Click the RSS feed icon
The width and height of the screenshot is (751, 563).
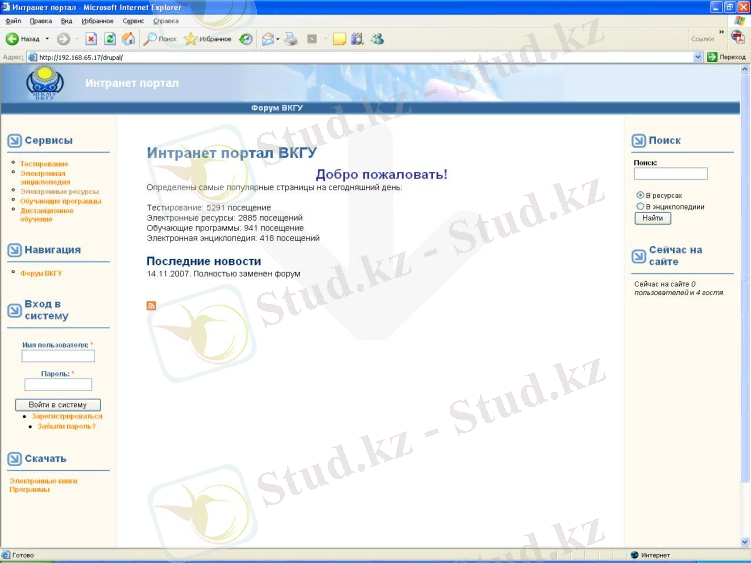coord(151,306)
